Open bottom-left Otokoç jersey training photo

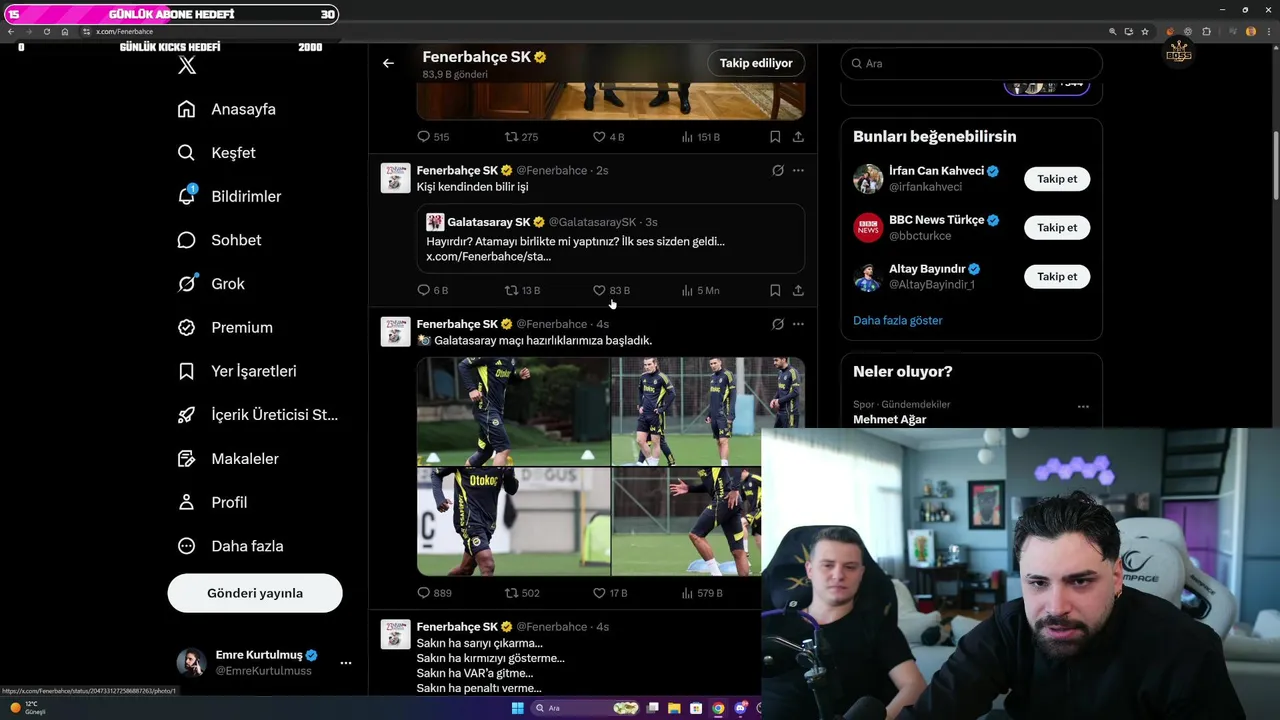tap(513, 522)
